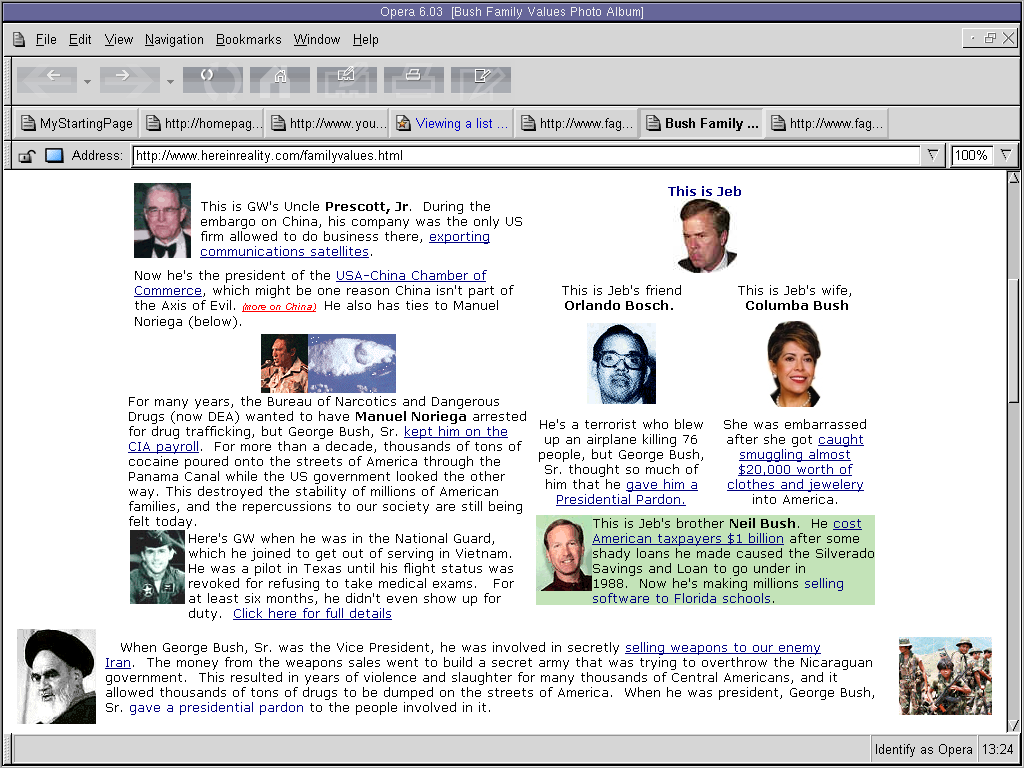
Task: Open the 100% zoom level dropdown
Action: coord(1006,155)
